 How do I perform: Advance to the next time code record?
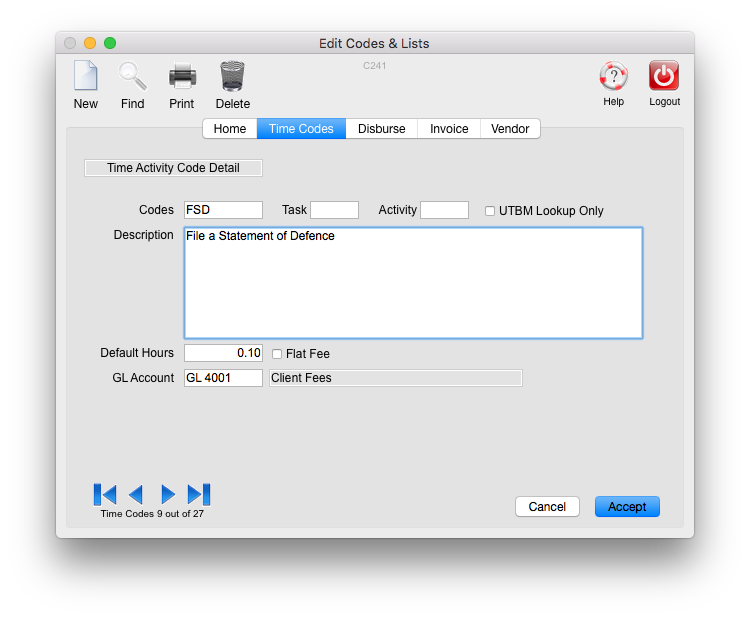[x=168, y=494]
